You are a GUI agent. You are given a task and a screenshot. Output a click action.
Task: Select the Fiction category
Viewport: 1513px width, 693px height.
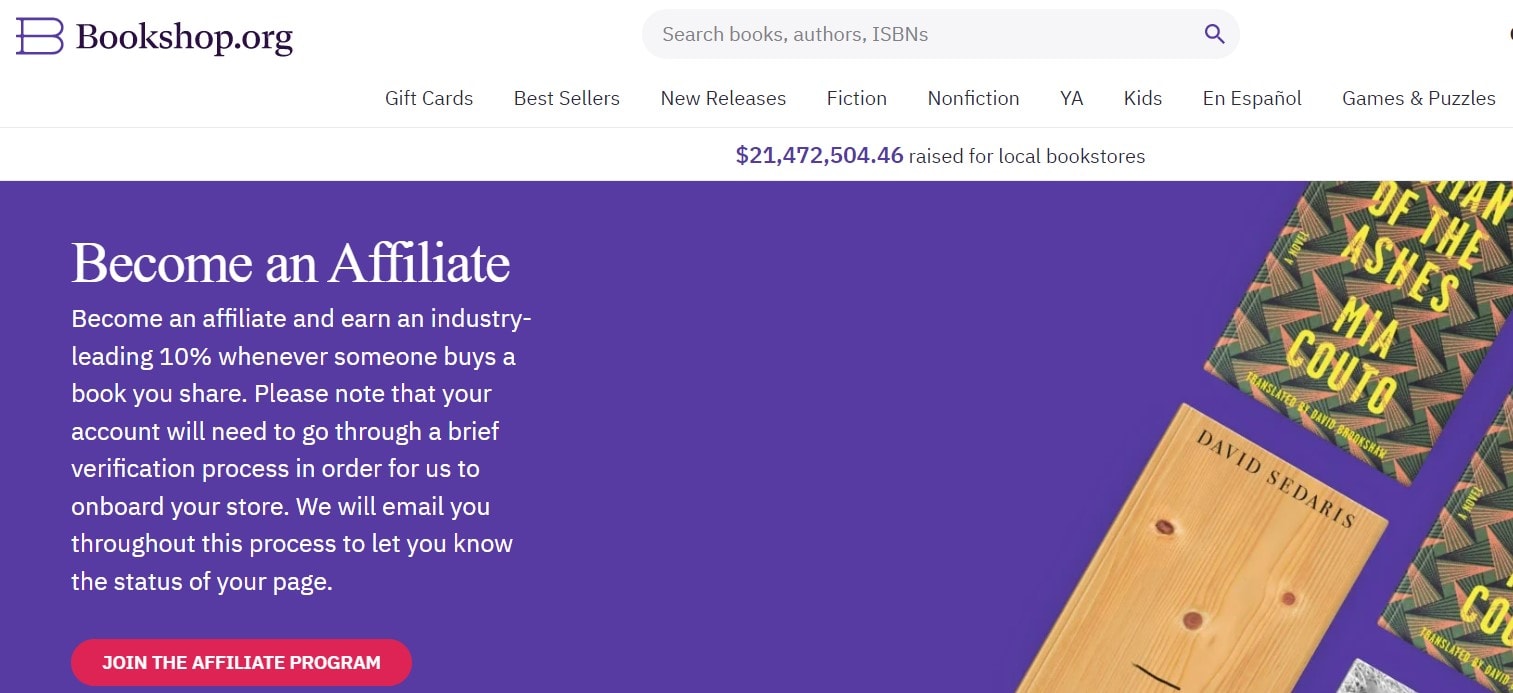[856, 98]
